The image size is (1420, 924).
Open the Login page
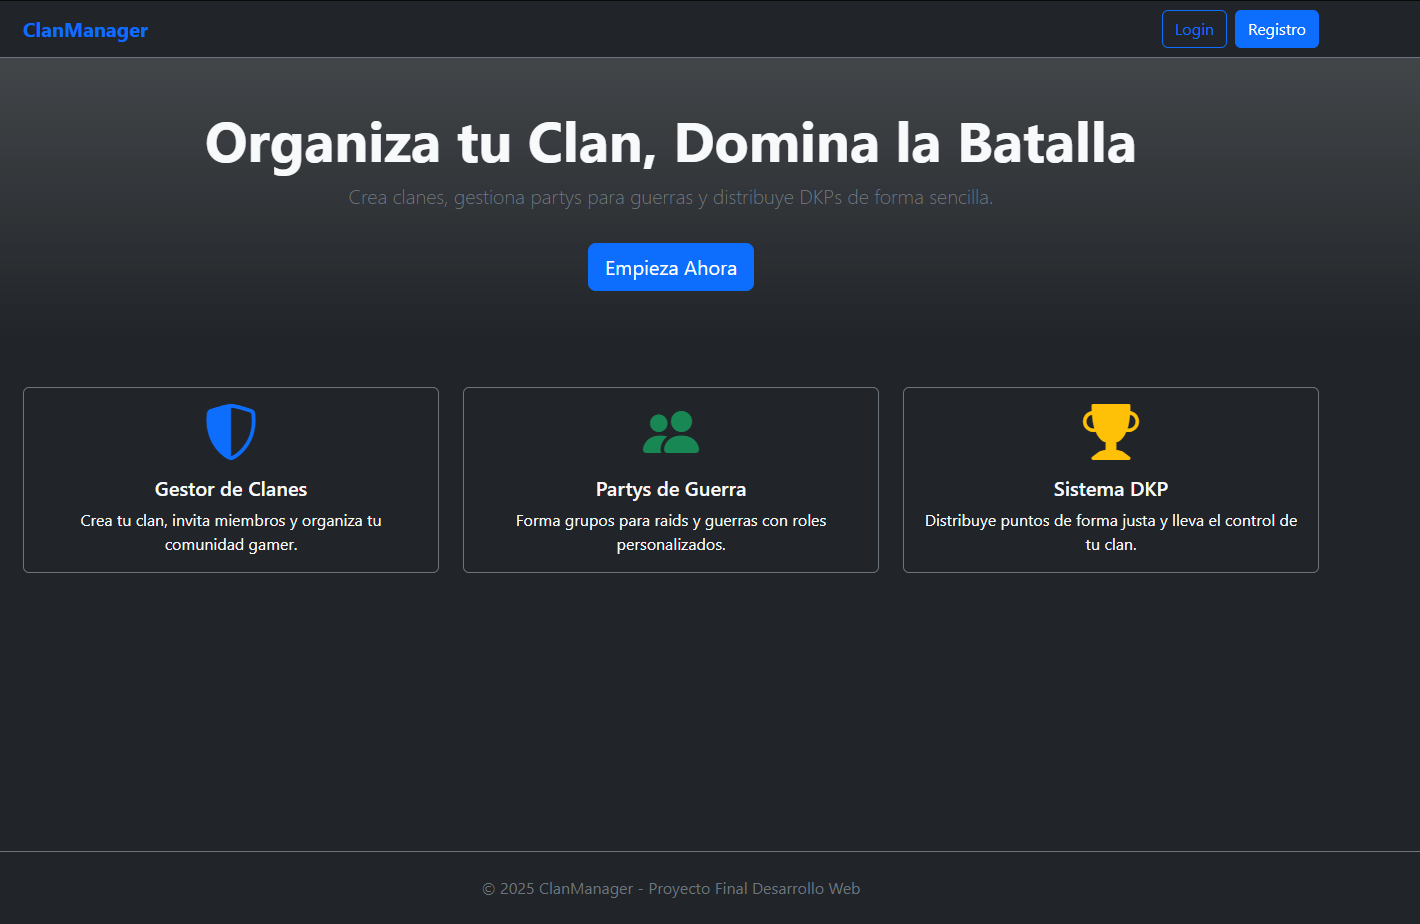[x=1194, y=29]
